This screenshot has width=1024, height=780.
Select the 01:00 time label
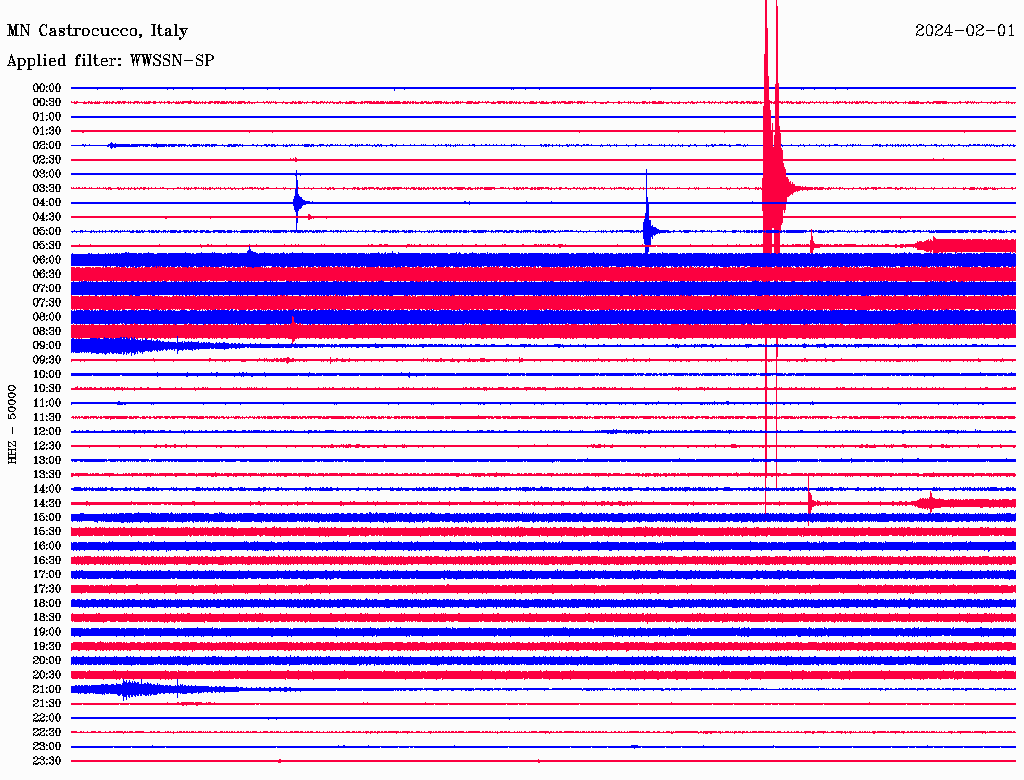point(47,116)
